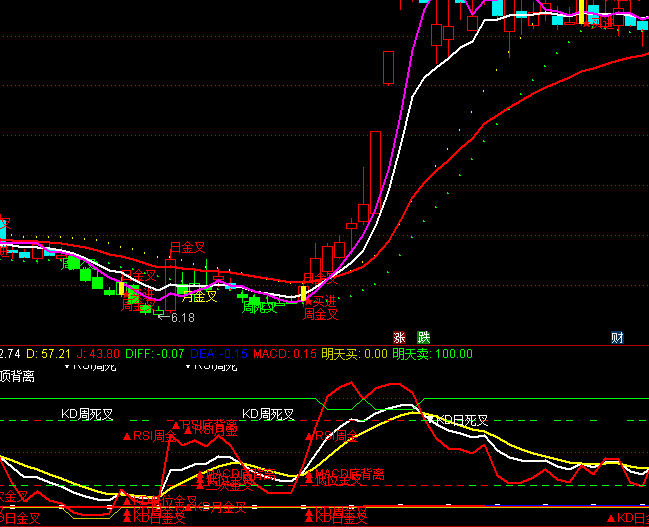
Task: Click the yellow 月金叉 label
Action: point(199,297)
